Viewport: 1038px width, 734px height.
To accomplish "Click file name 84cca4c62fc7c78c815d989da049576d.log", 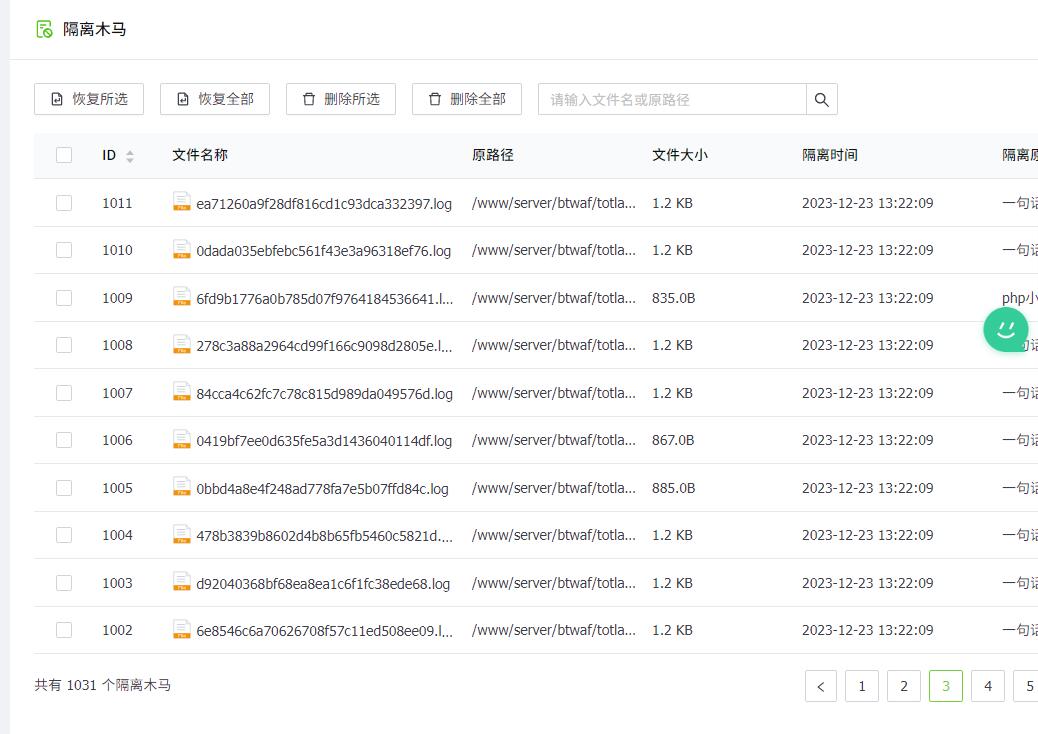I will point(324,394).
